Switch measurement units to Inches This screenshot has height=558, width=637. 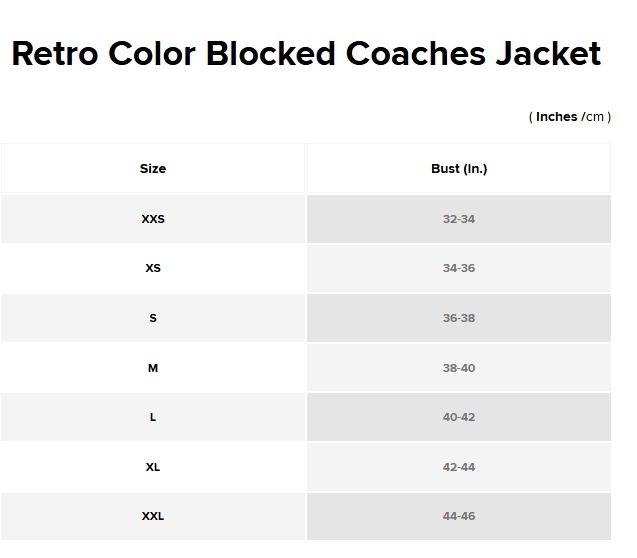pos(556,117)
